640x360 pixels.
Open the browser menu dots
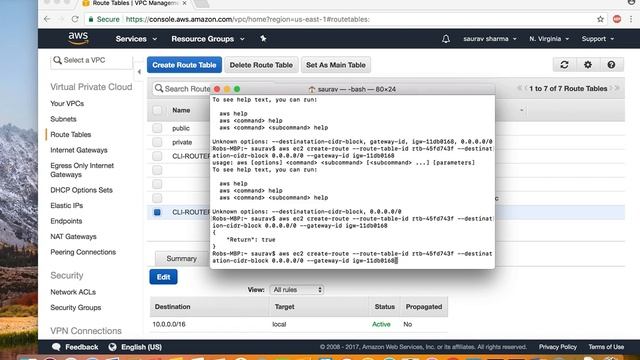(x=631, y=19)
